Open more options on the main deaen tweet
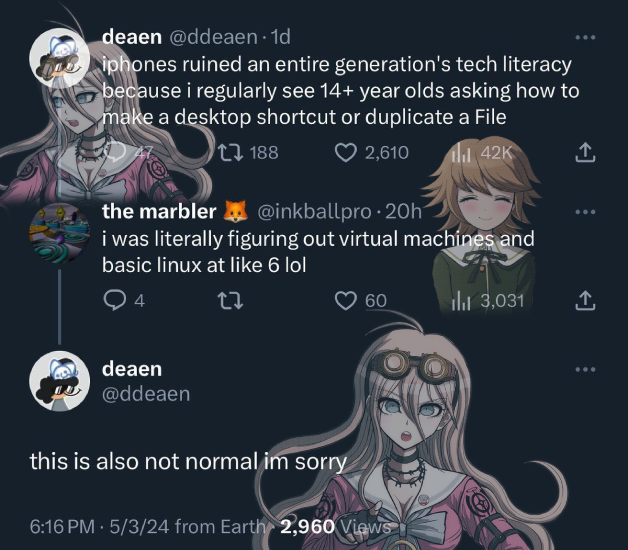Image resolution: width=628 pixels, height=550 pixels. (585, 369)
